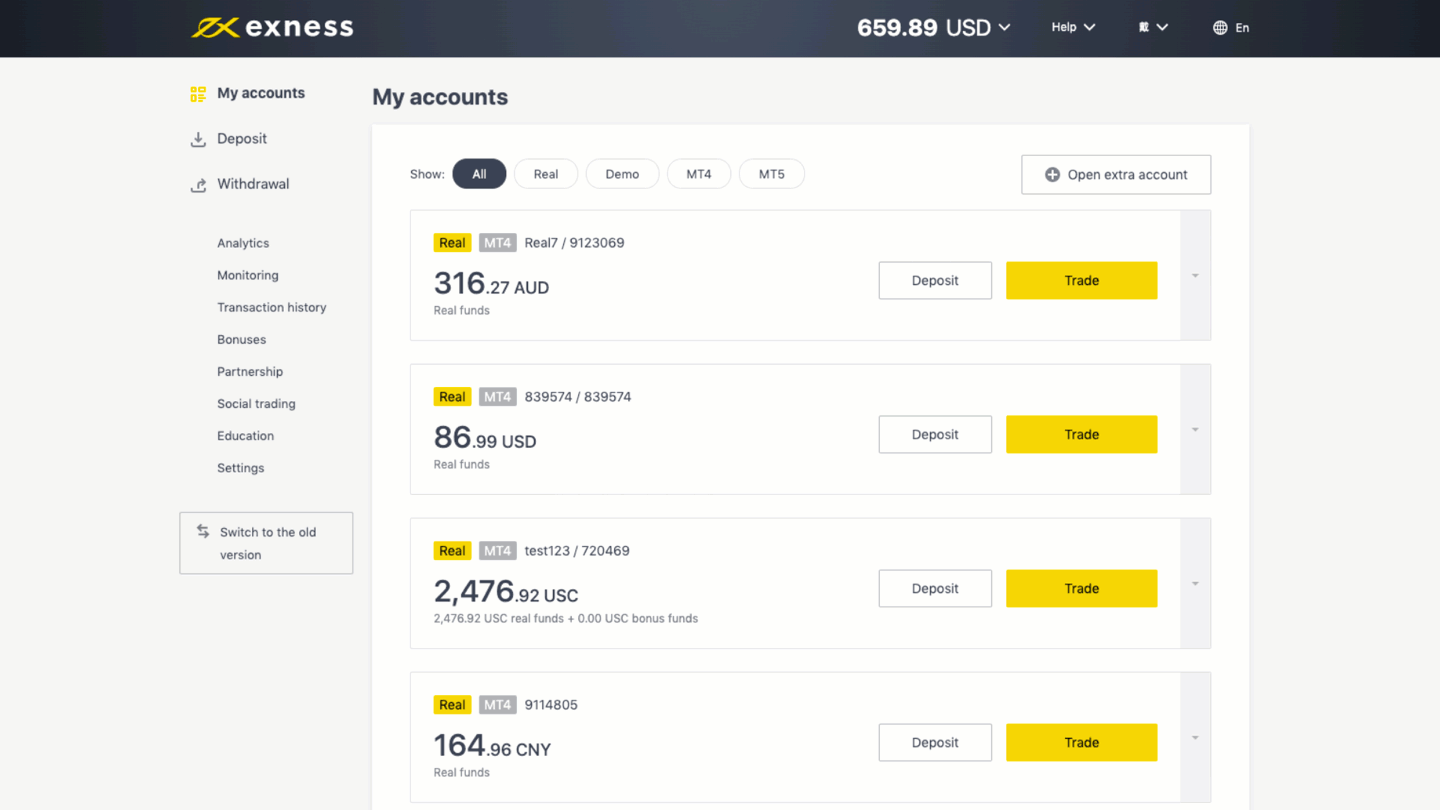View Transaction history
Screen dimensions: 1440x810
click(x=272, y=307)
